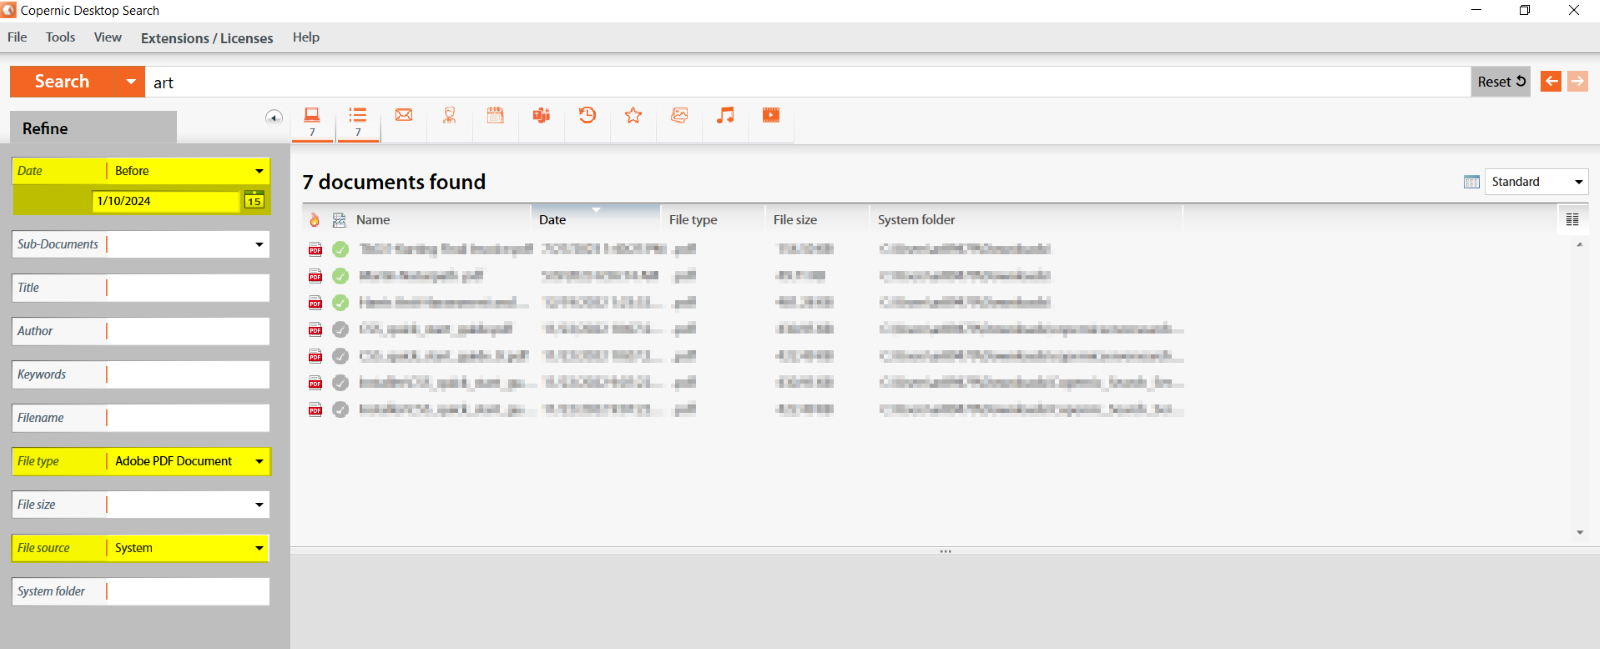
Task: Click the PDF icon of the first result
Action: (315, 249)
